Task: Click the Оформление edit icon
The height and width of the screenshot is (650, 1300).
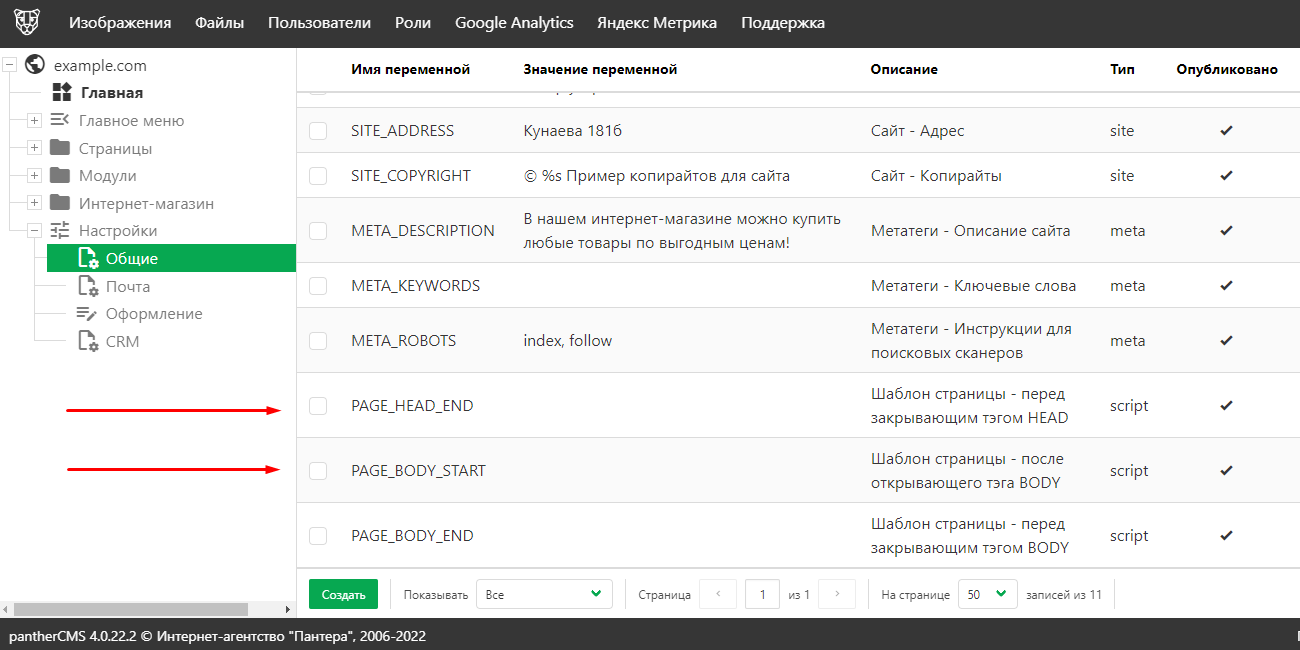Action: tap(88, 314)
